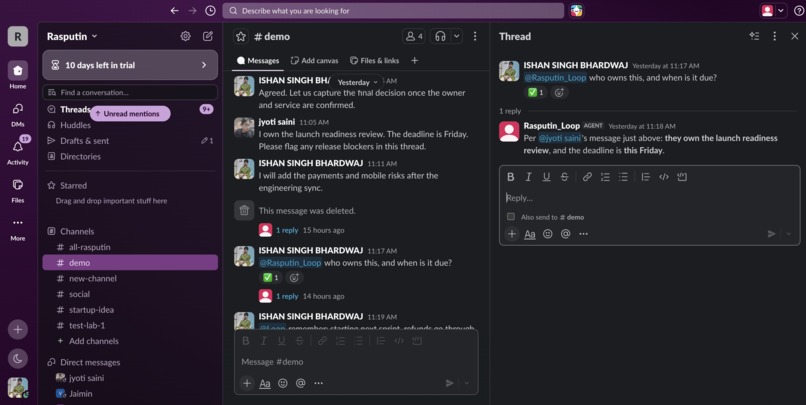Open Files & links tab
The image size is (806, 405).
(x=375, y=61)
